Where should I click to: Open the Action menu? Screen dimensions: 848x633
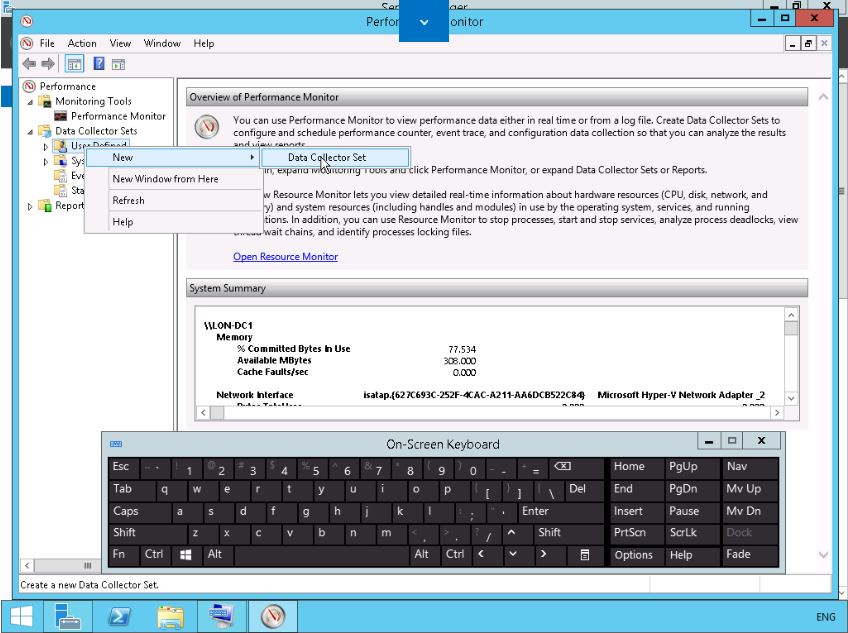82,43
